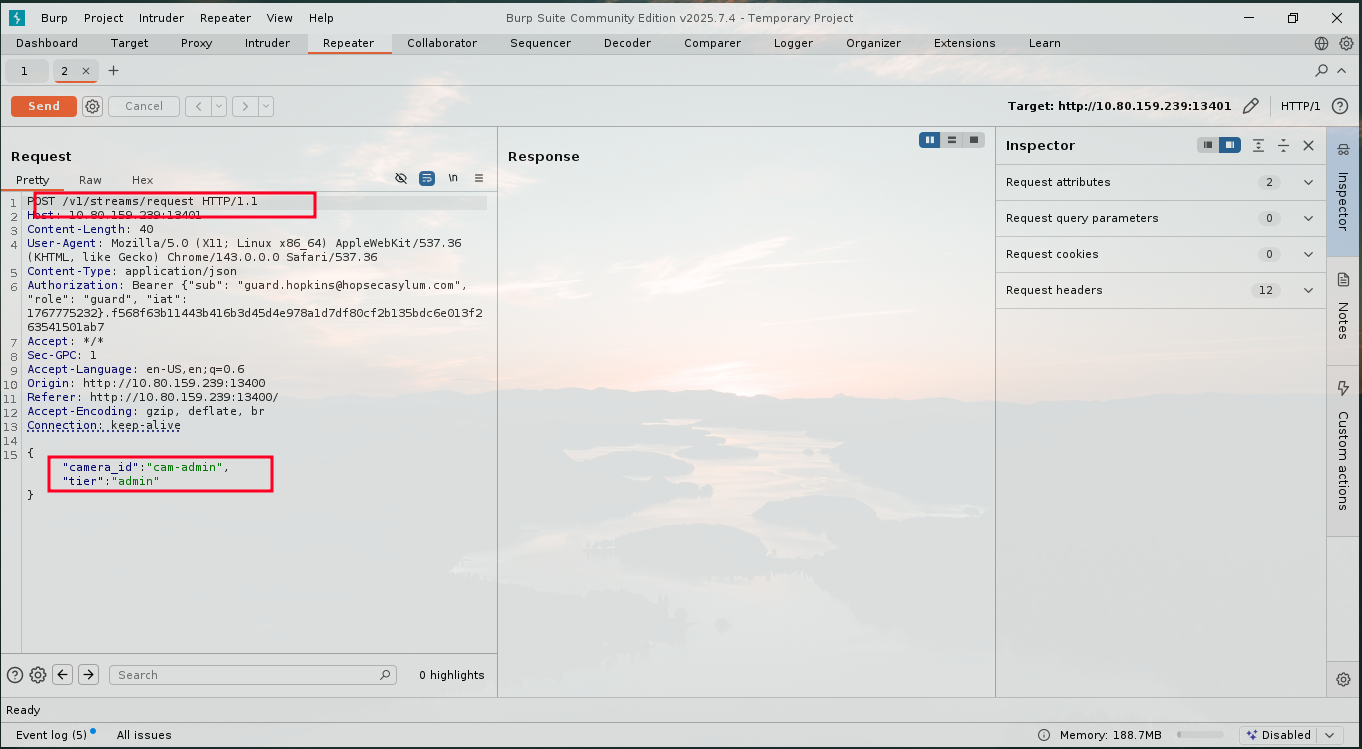This screenshot has width=1362, height=749.
Task: Expand Request attributes section
Action: coord(1308,182)
